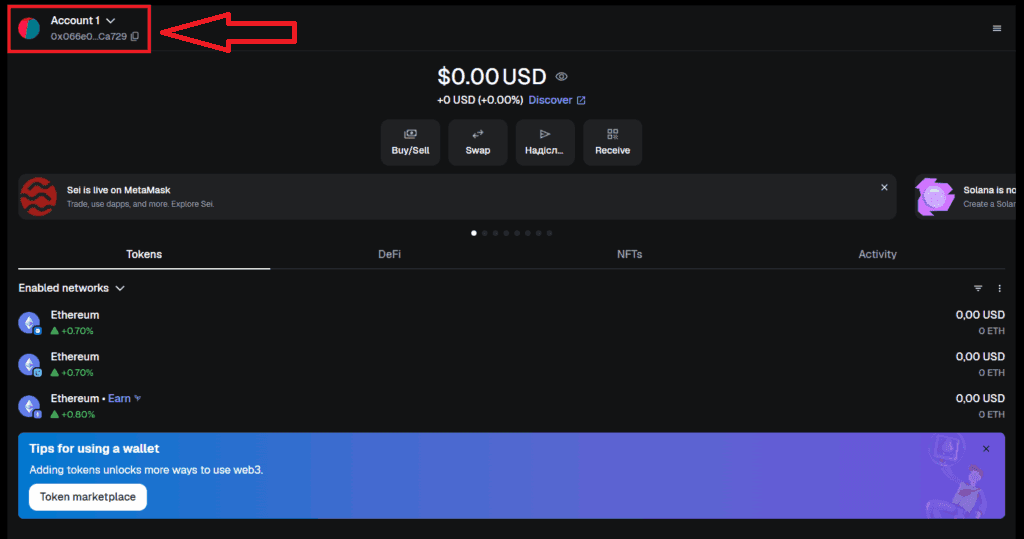Click the Token marketplace button
The width and height of the screenshot is (1024, 539).
click(x=88, y=497)
